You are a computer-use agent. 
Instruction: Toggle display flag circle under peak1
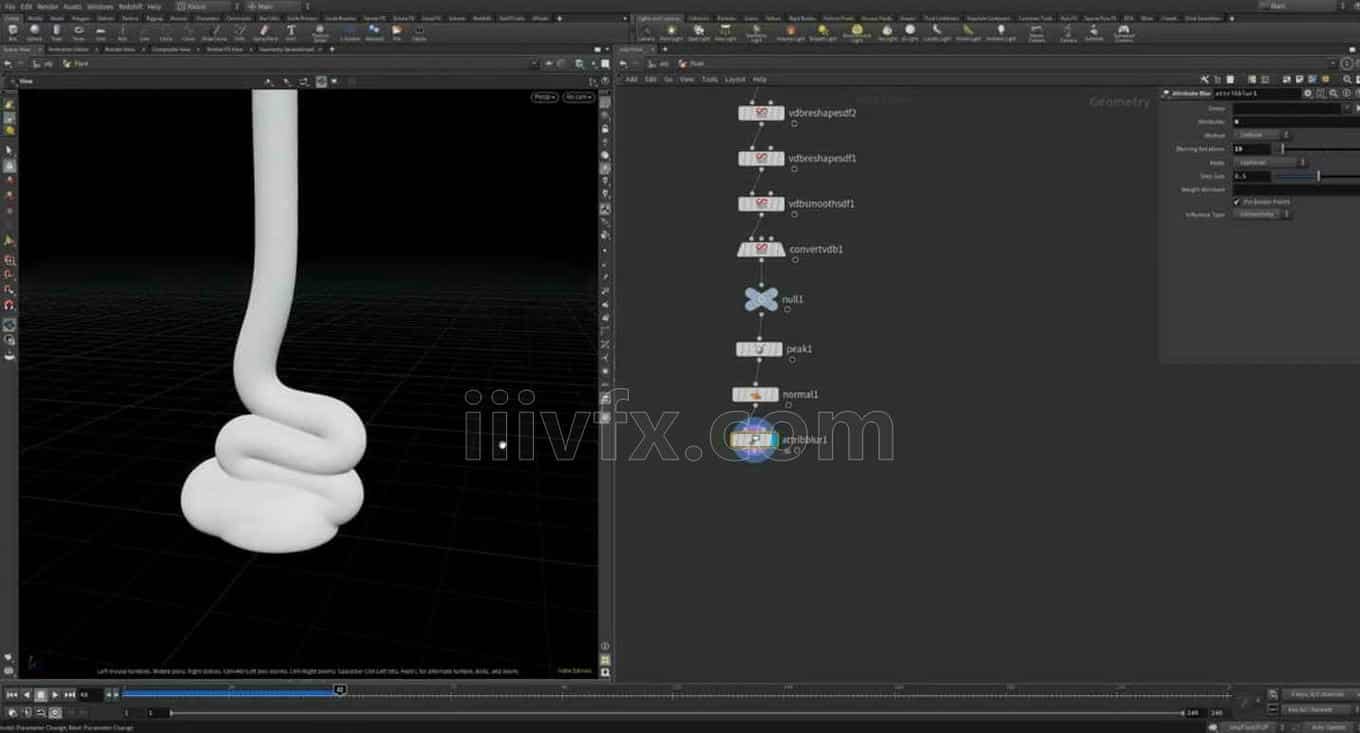[793, 360]
